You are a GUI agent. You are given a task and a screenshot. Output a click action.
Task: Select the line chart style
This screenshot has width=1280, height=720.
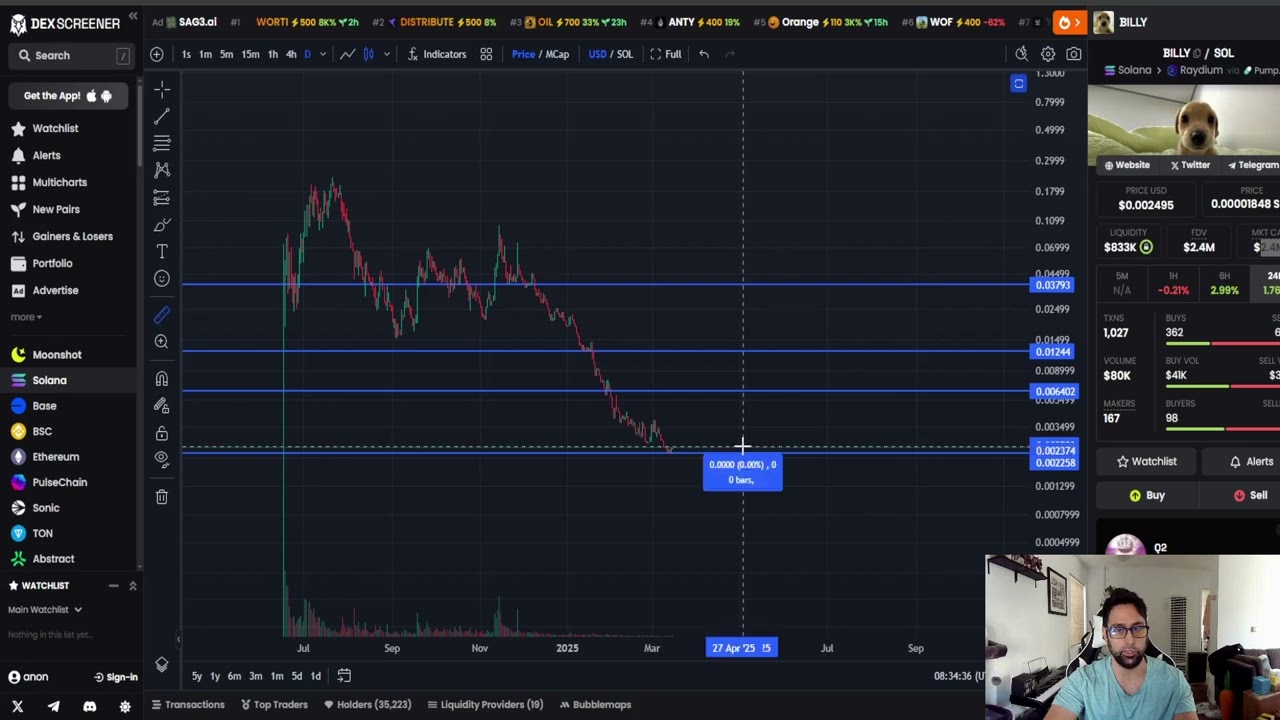pyautogui.click(x=347, y=54)
